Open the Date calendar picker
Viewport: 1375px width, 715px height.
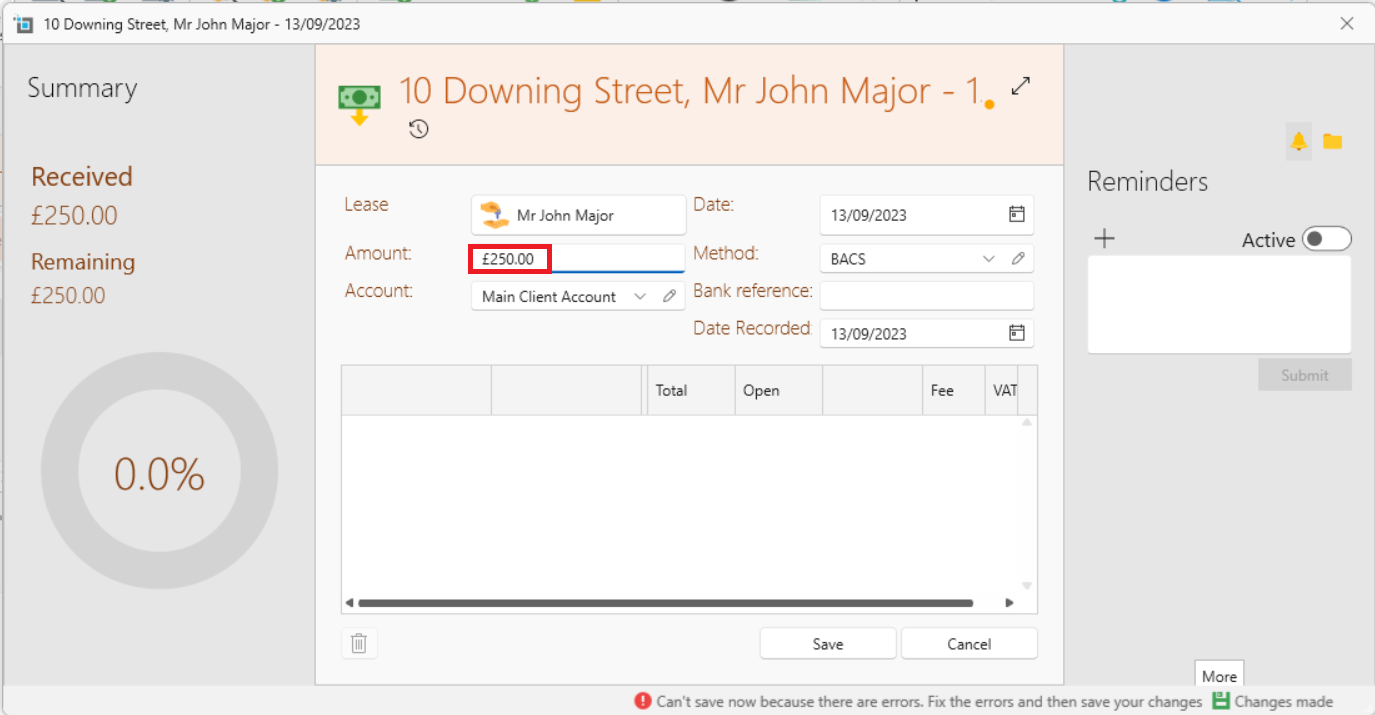pyautogui.click(x=1016, y=214)
